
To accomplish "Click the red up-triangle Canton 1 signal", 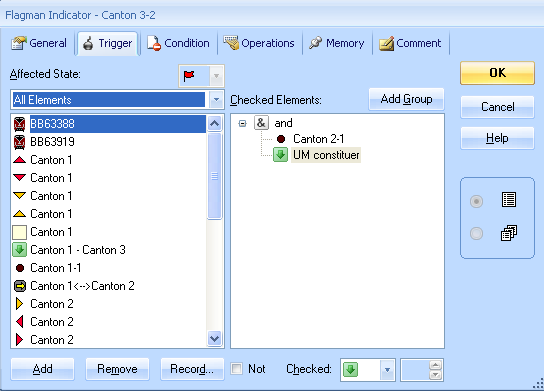I will point(19,160).
